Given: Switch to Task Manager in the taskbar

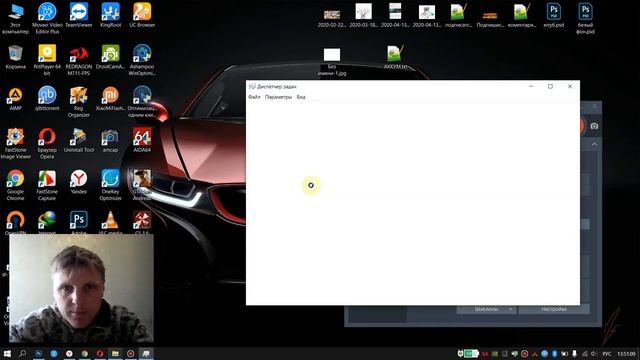Looking at the screenshot, I should click(x=146, y=353).
